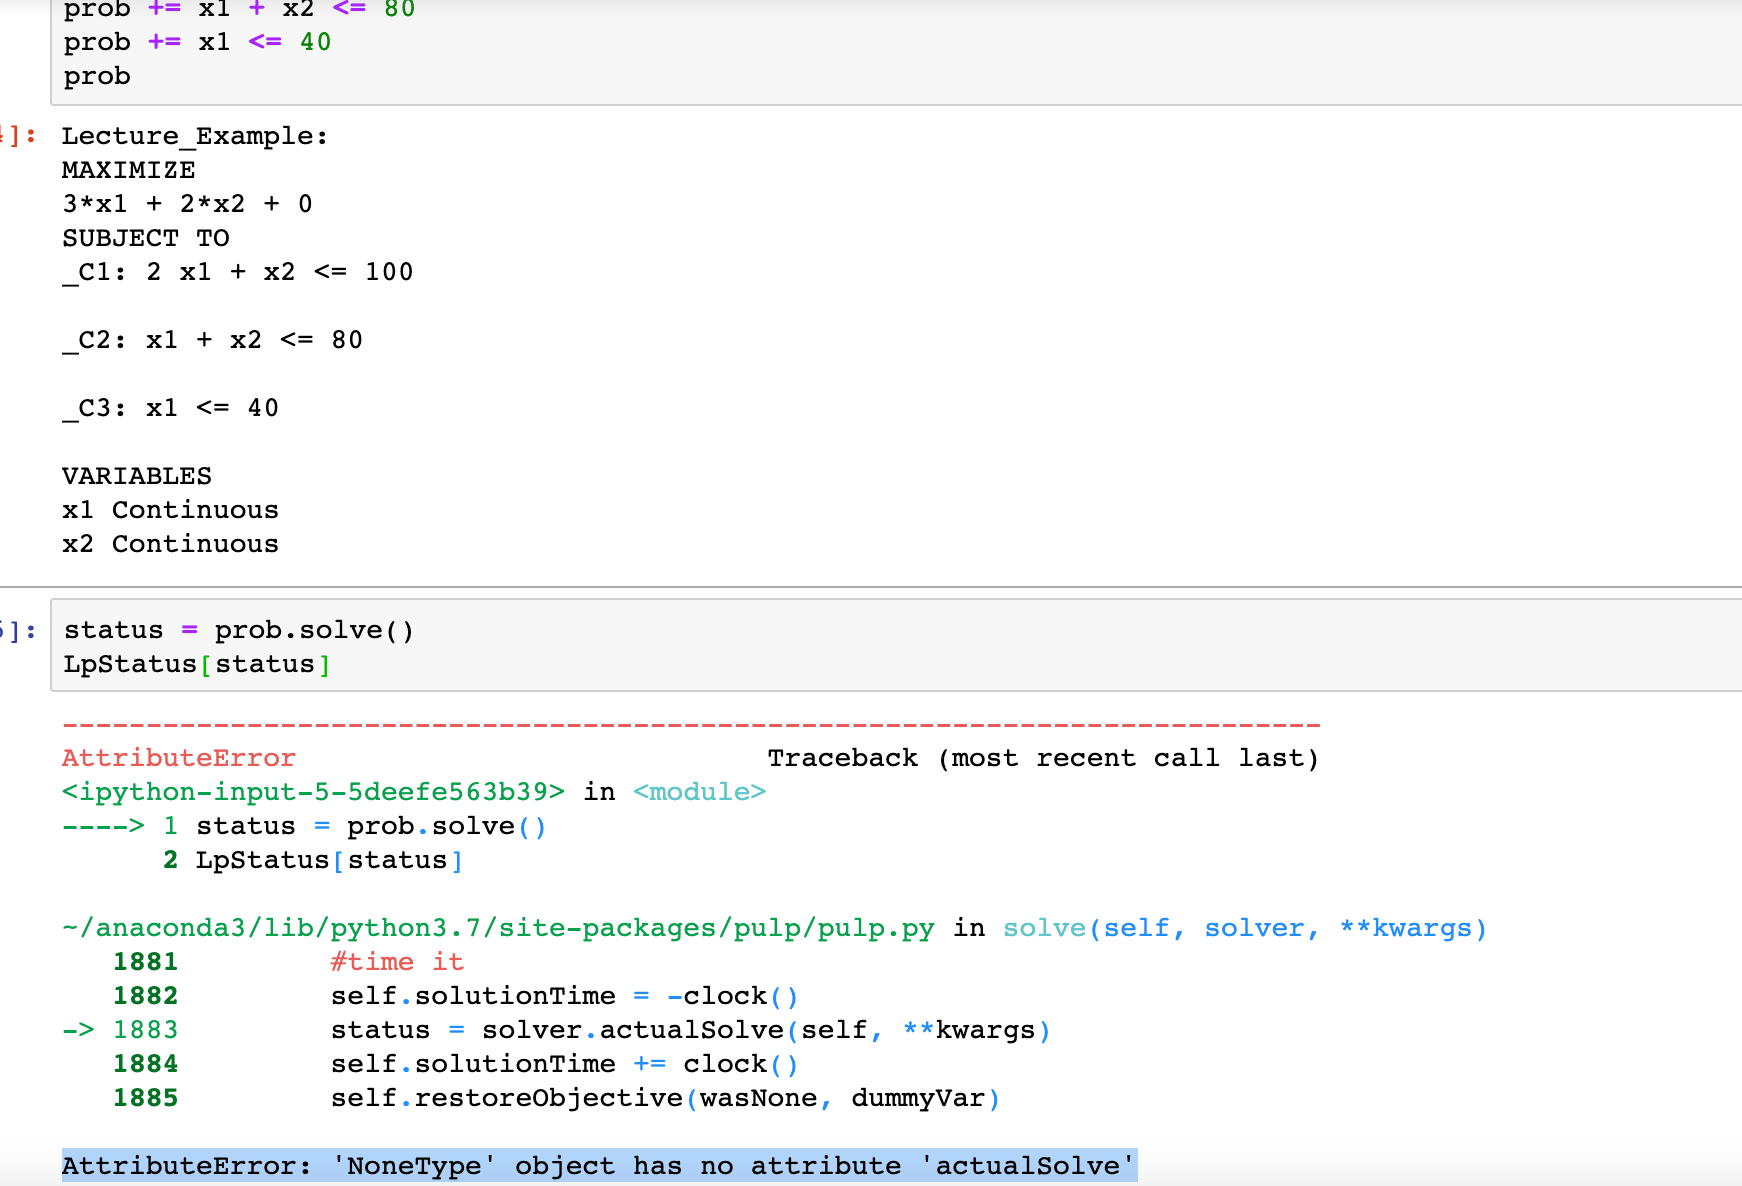This screenshot has width=1742, height=1186.
Task: Click the '<module>' text in the traceback
Action: 699,792
